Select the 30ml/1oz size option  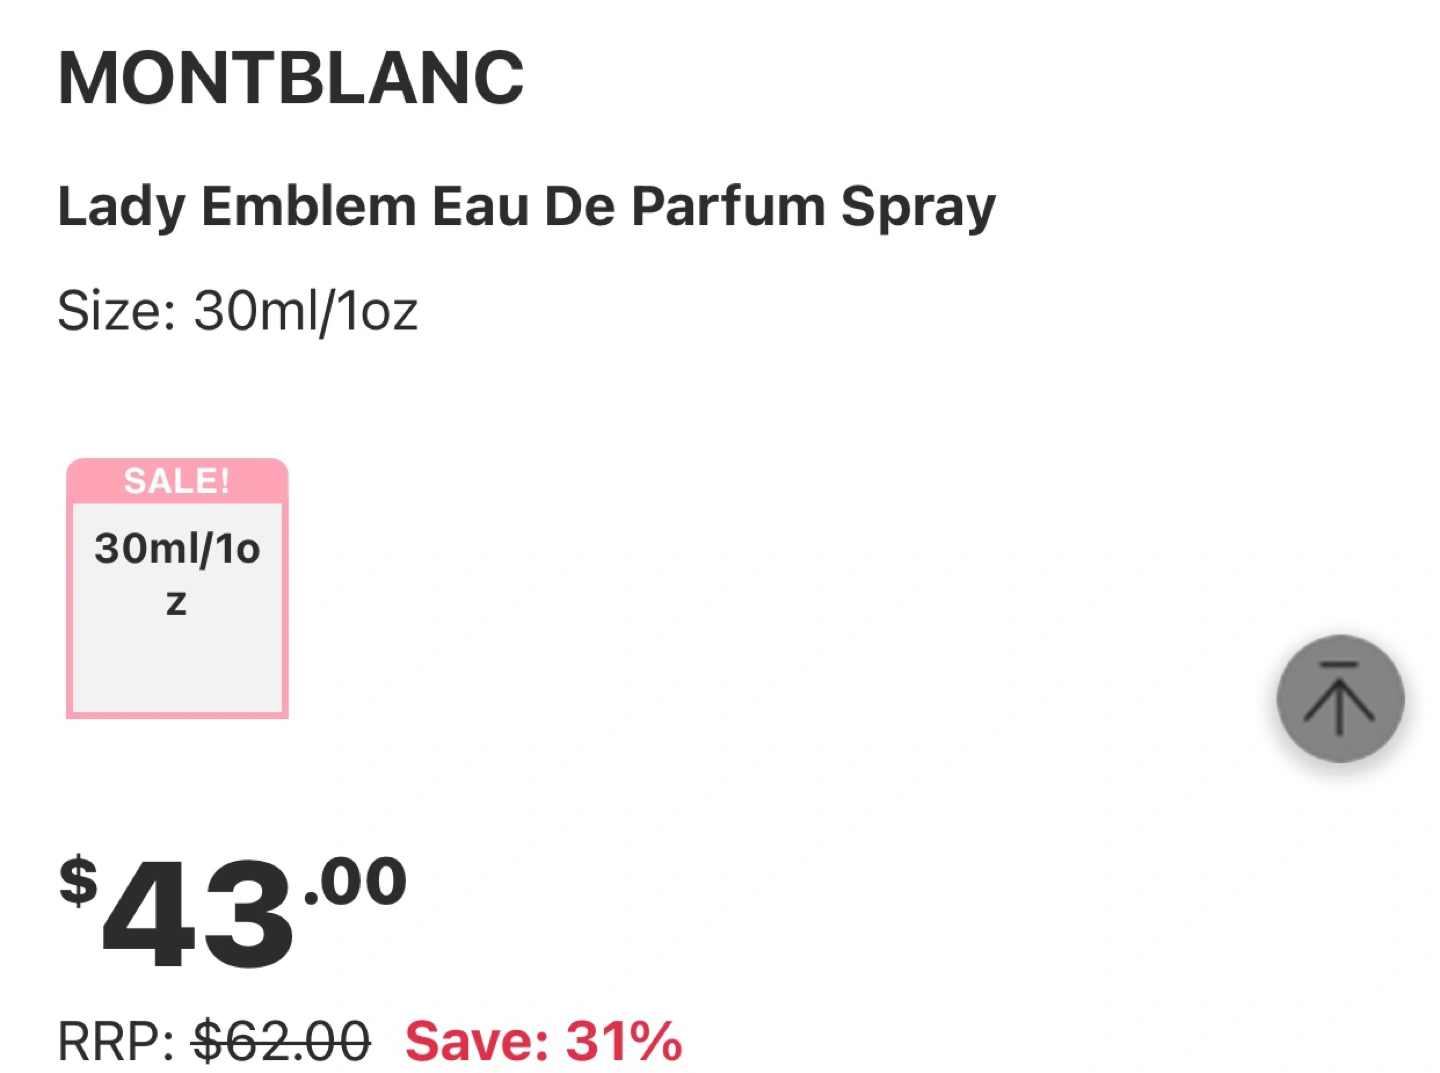click(177, 588)
